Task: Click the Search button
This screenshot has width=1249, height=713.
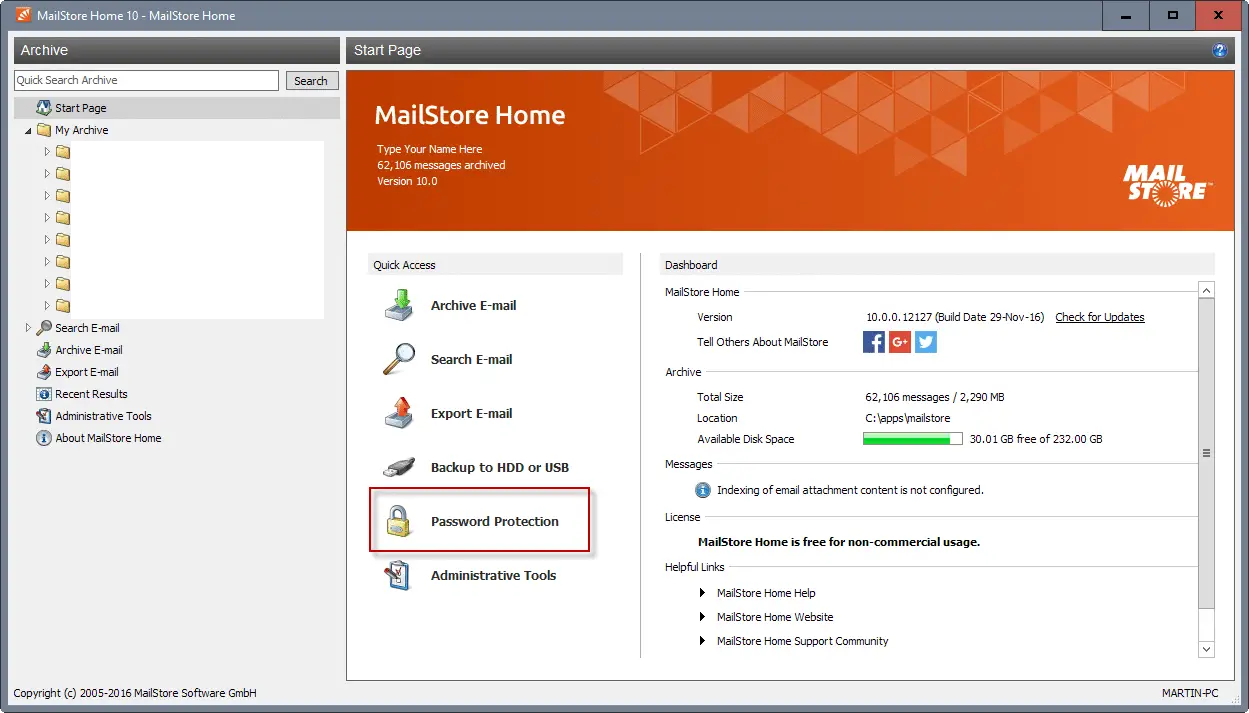Action: (x=311, y=81)
